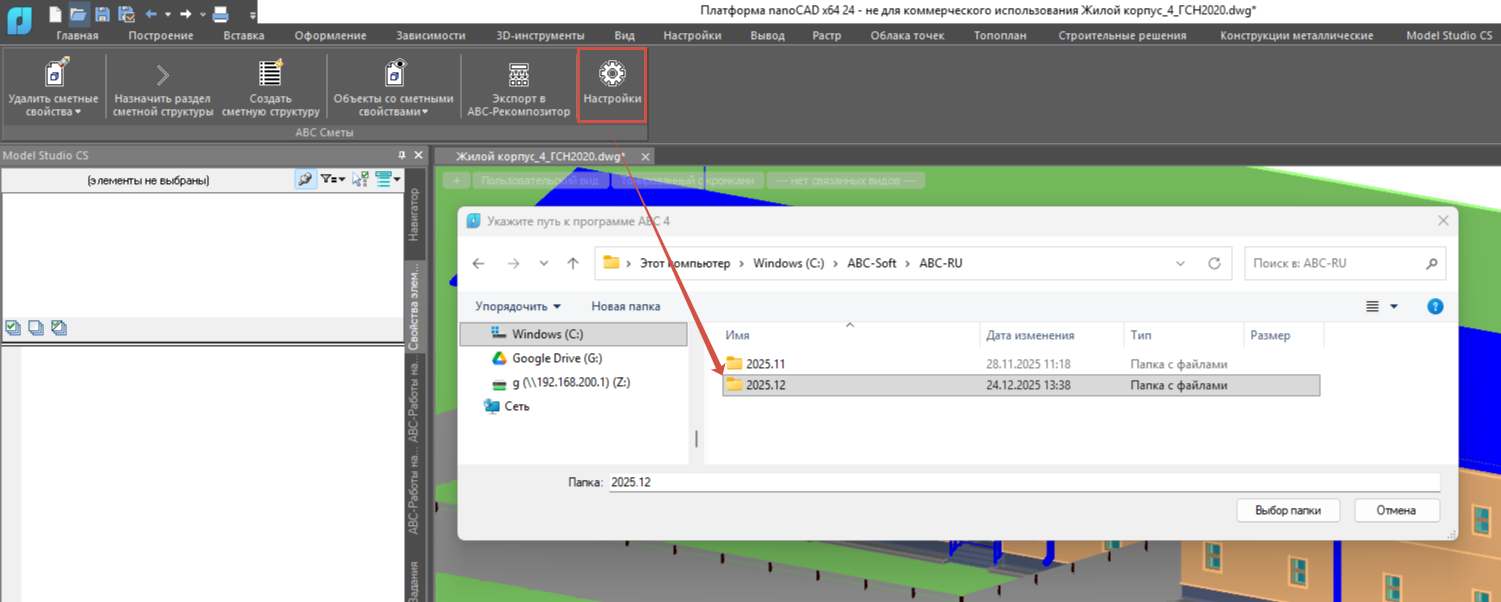Switch to the Model Studio CS ribbon tab
The image size is (1501, 602).
[x=1449, y=35]
